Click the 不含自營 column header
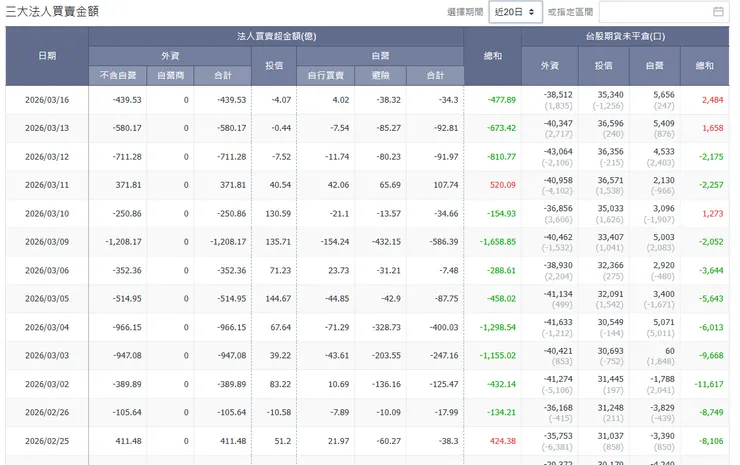The height and width of the screenshot is (465, 740). pyautogui.click(x=118, y=76)
